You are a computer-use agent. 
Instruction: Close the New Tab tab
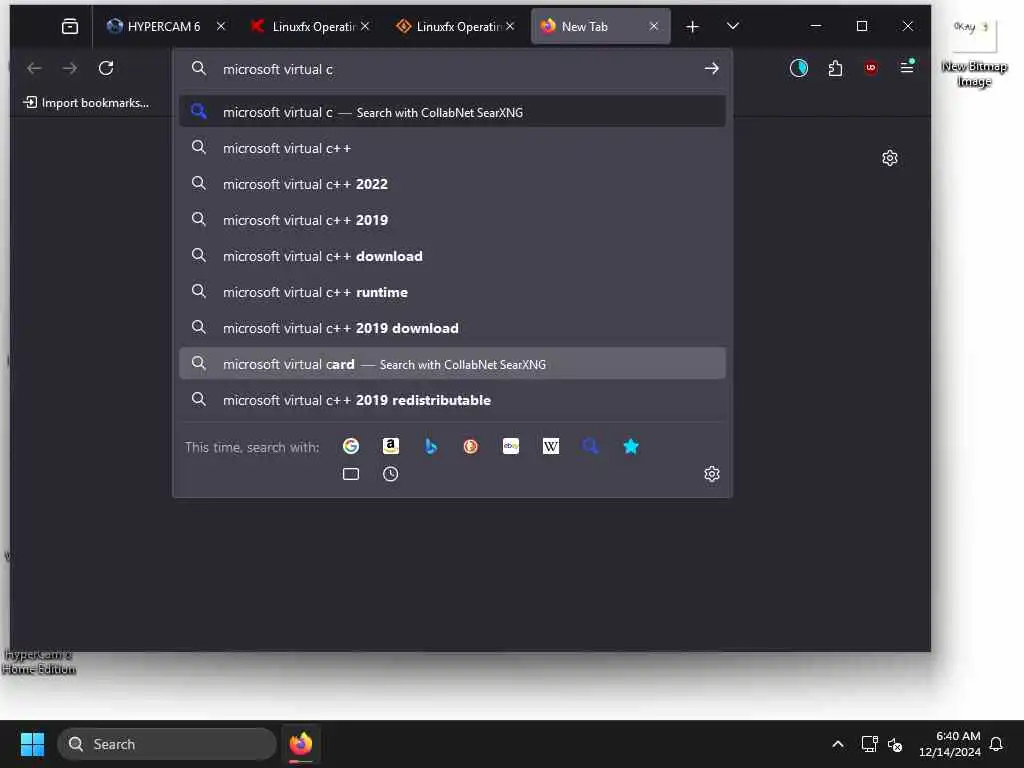point(654,26)
